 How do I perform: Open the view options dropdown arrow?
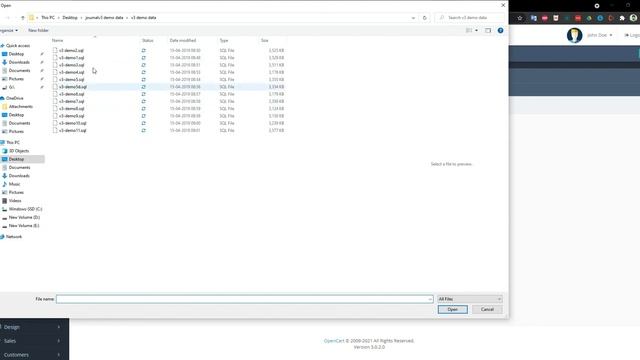click(x=476, y=30)
